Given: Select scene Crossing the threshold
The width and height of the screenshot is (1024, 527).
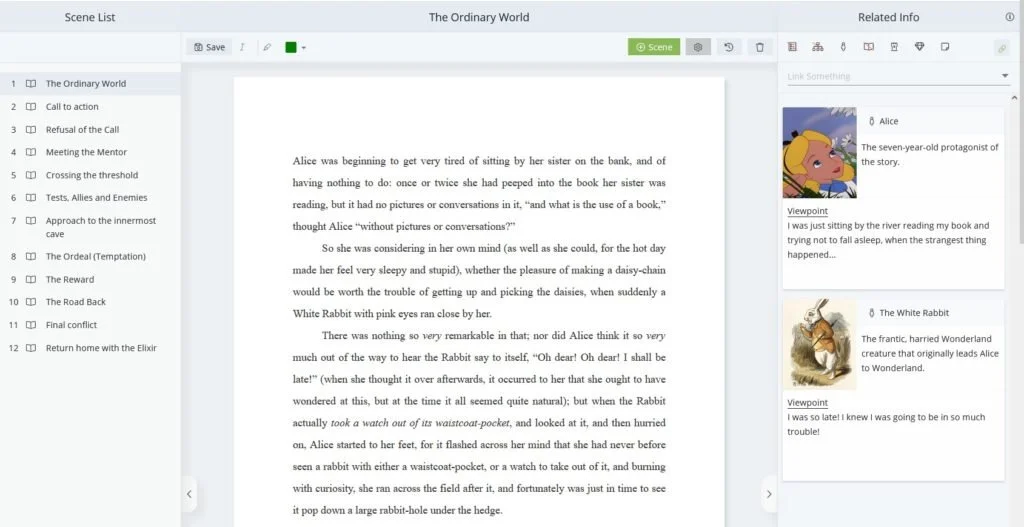Looking at the screenshot, I should 90,175.
